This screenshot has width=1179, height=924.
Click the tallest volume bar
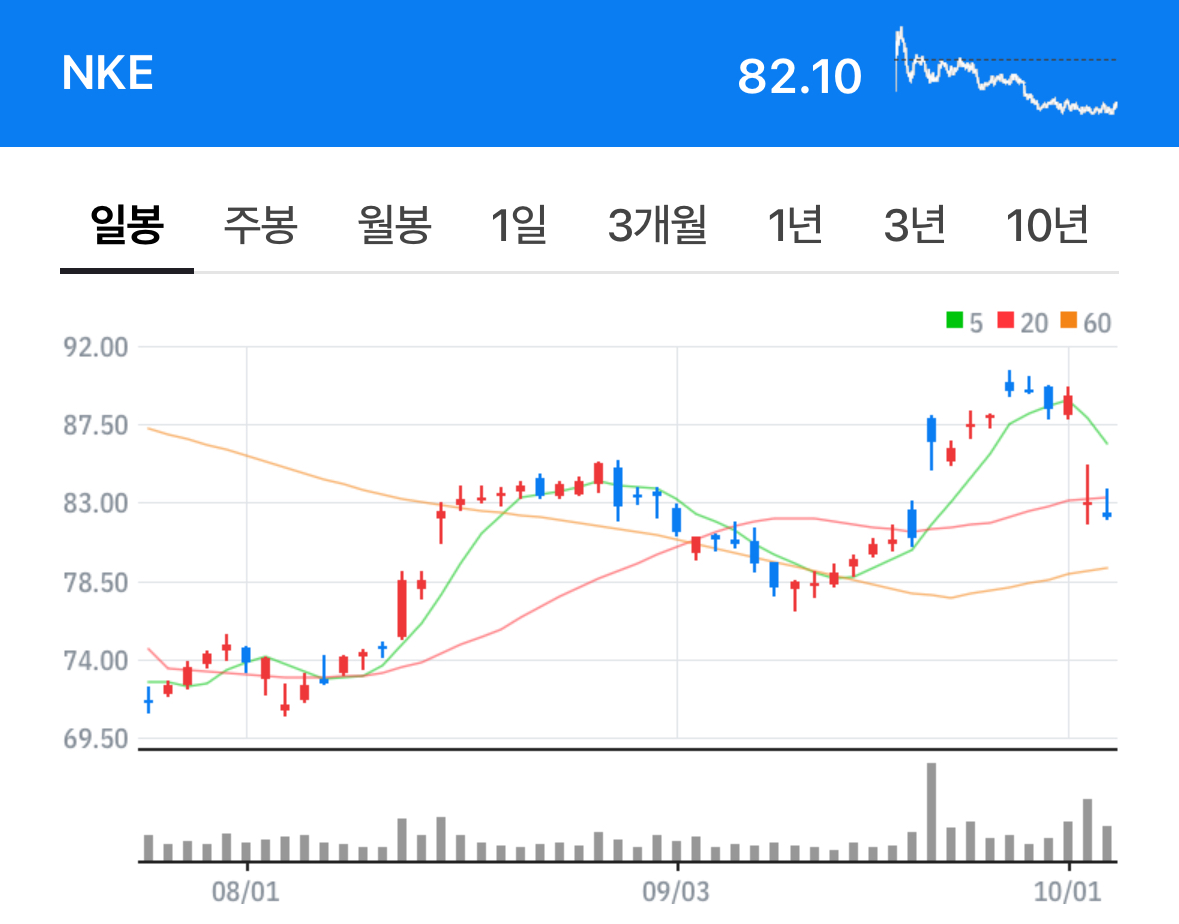pyautogui.click(x=932, y=812)
